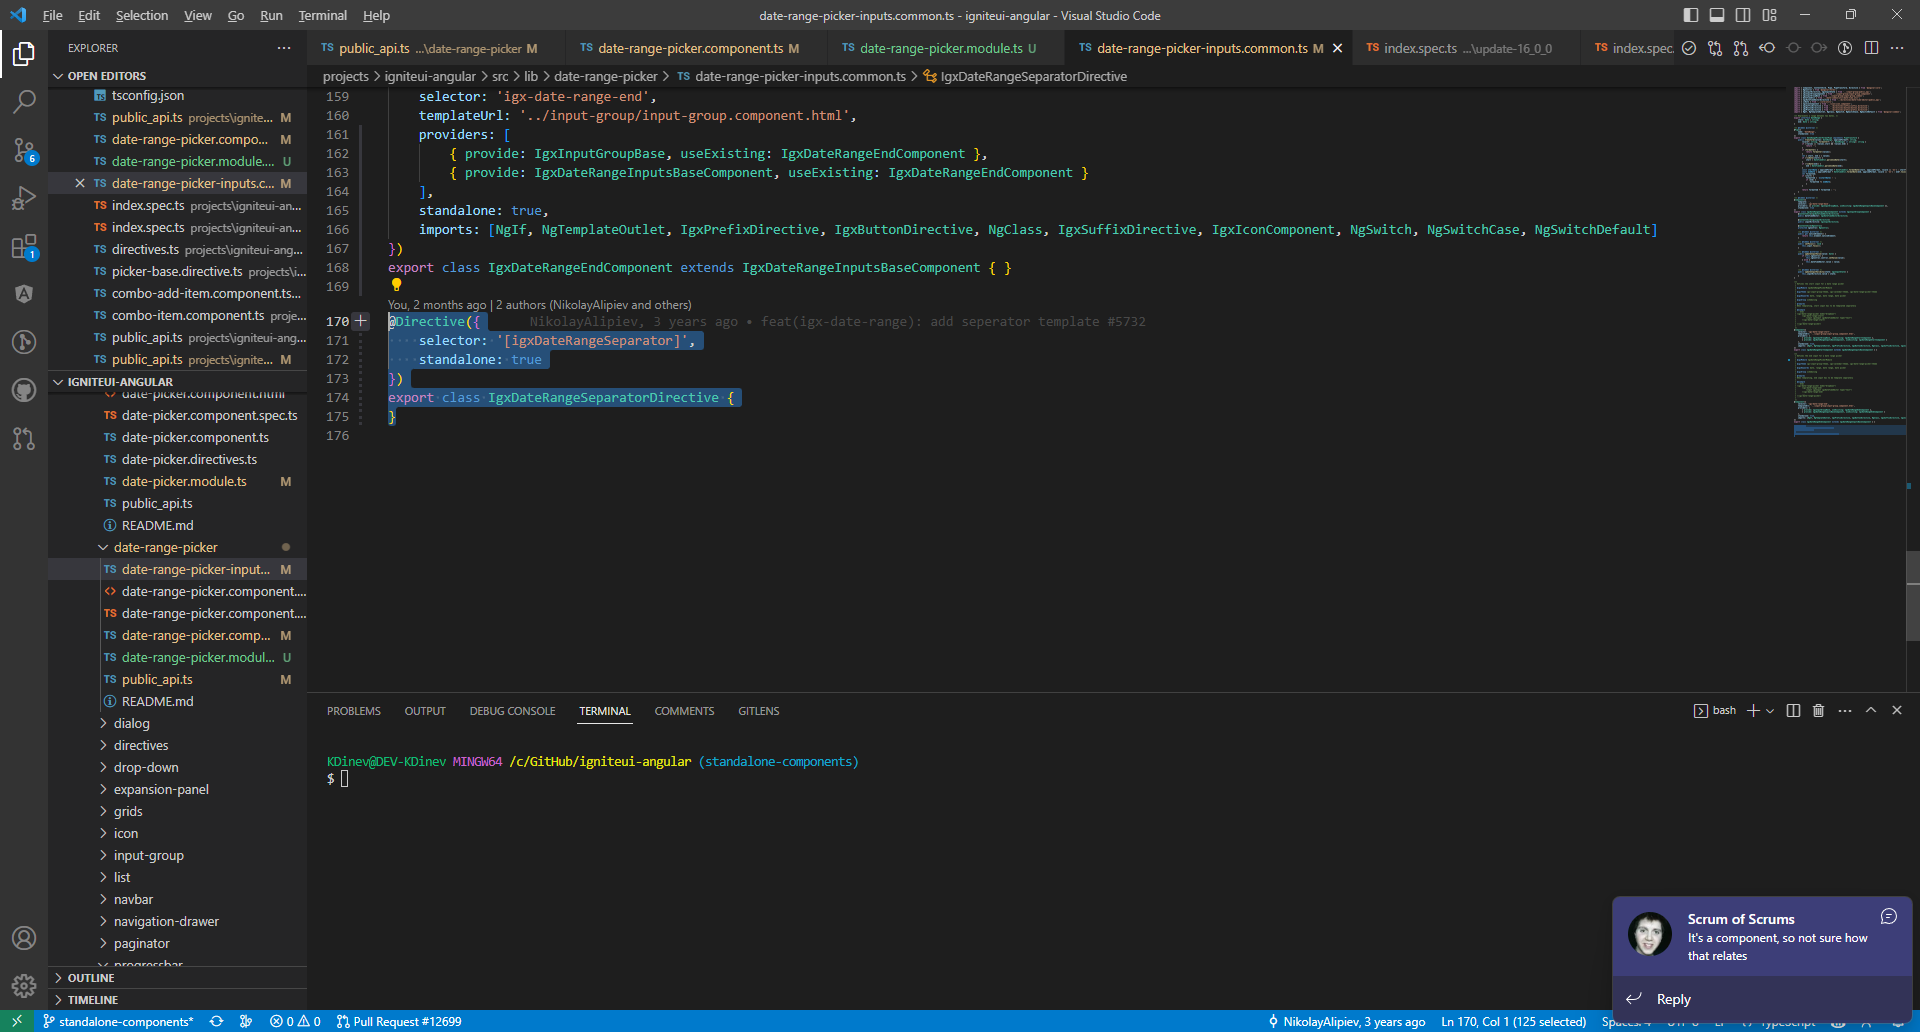Open the Terminal menu

tap(322, 15)
